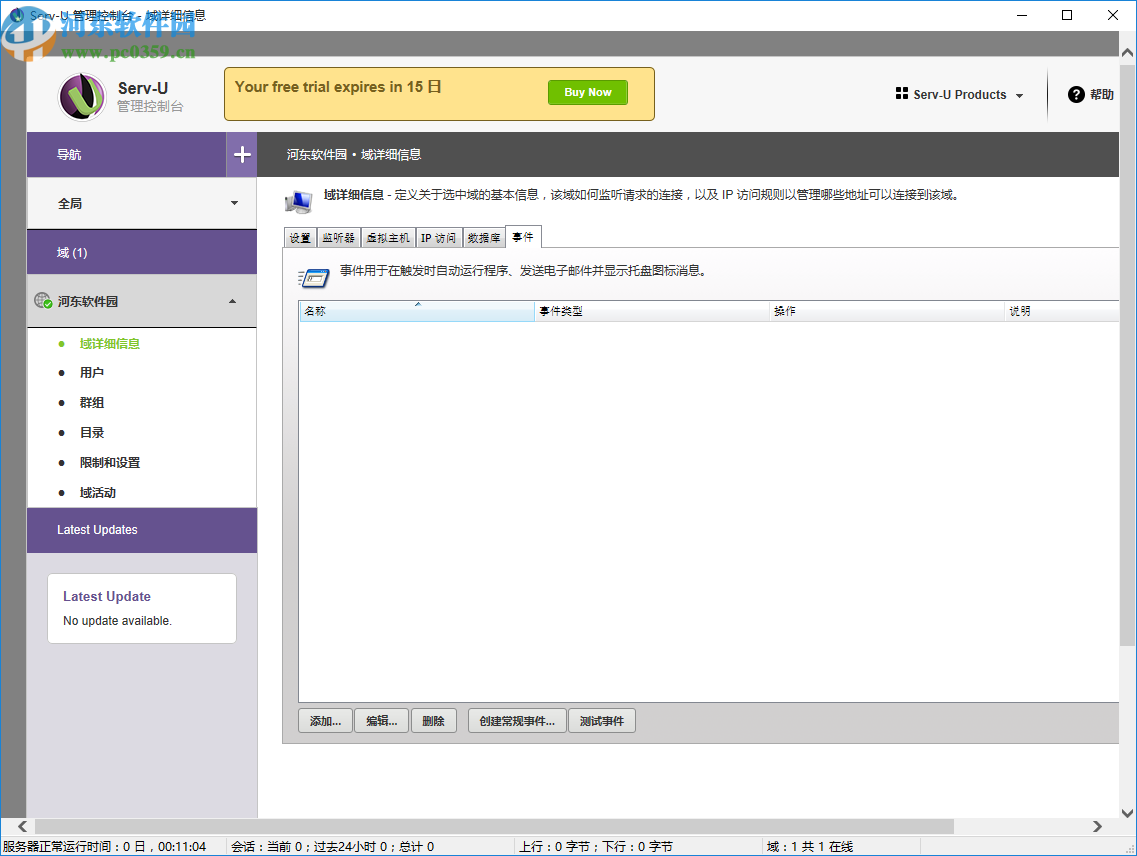Click the 上行 traffic status text
The height and width of the screenshot is (856, 1137).
coord(595,847)
